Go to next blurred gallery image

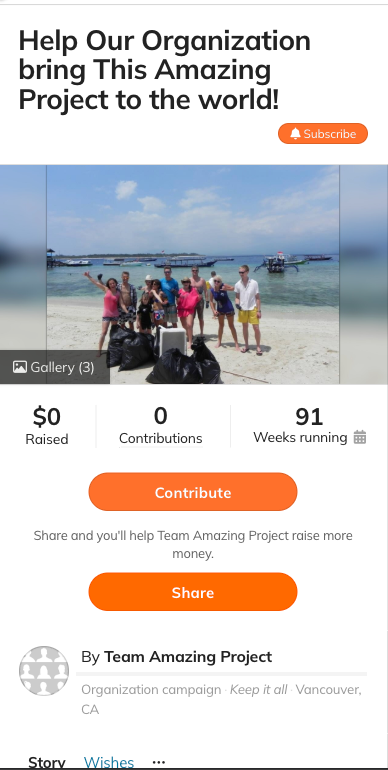tap(363, 275)
